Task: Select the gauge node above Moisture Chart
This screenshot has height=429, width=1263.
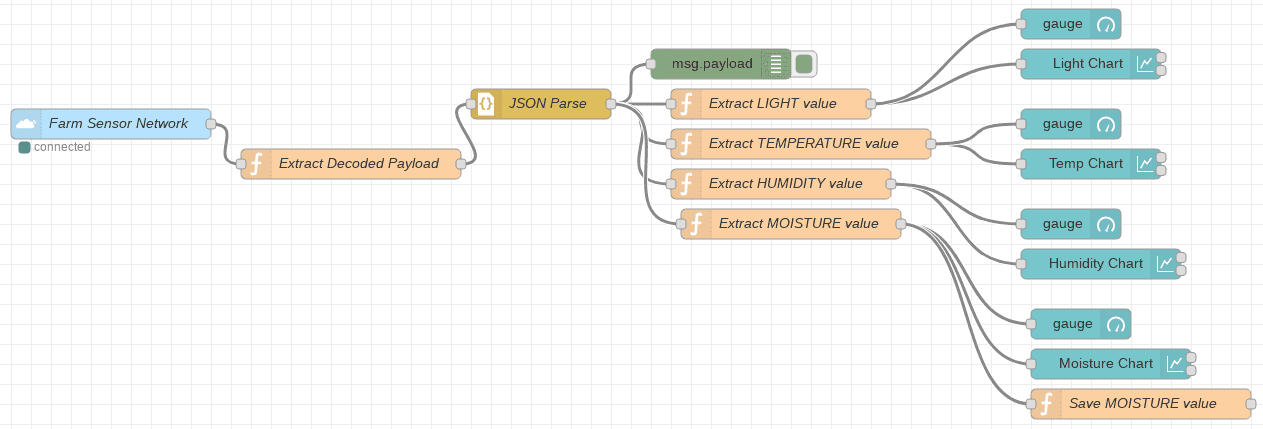Action: (x=1072, y=324)
